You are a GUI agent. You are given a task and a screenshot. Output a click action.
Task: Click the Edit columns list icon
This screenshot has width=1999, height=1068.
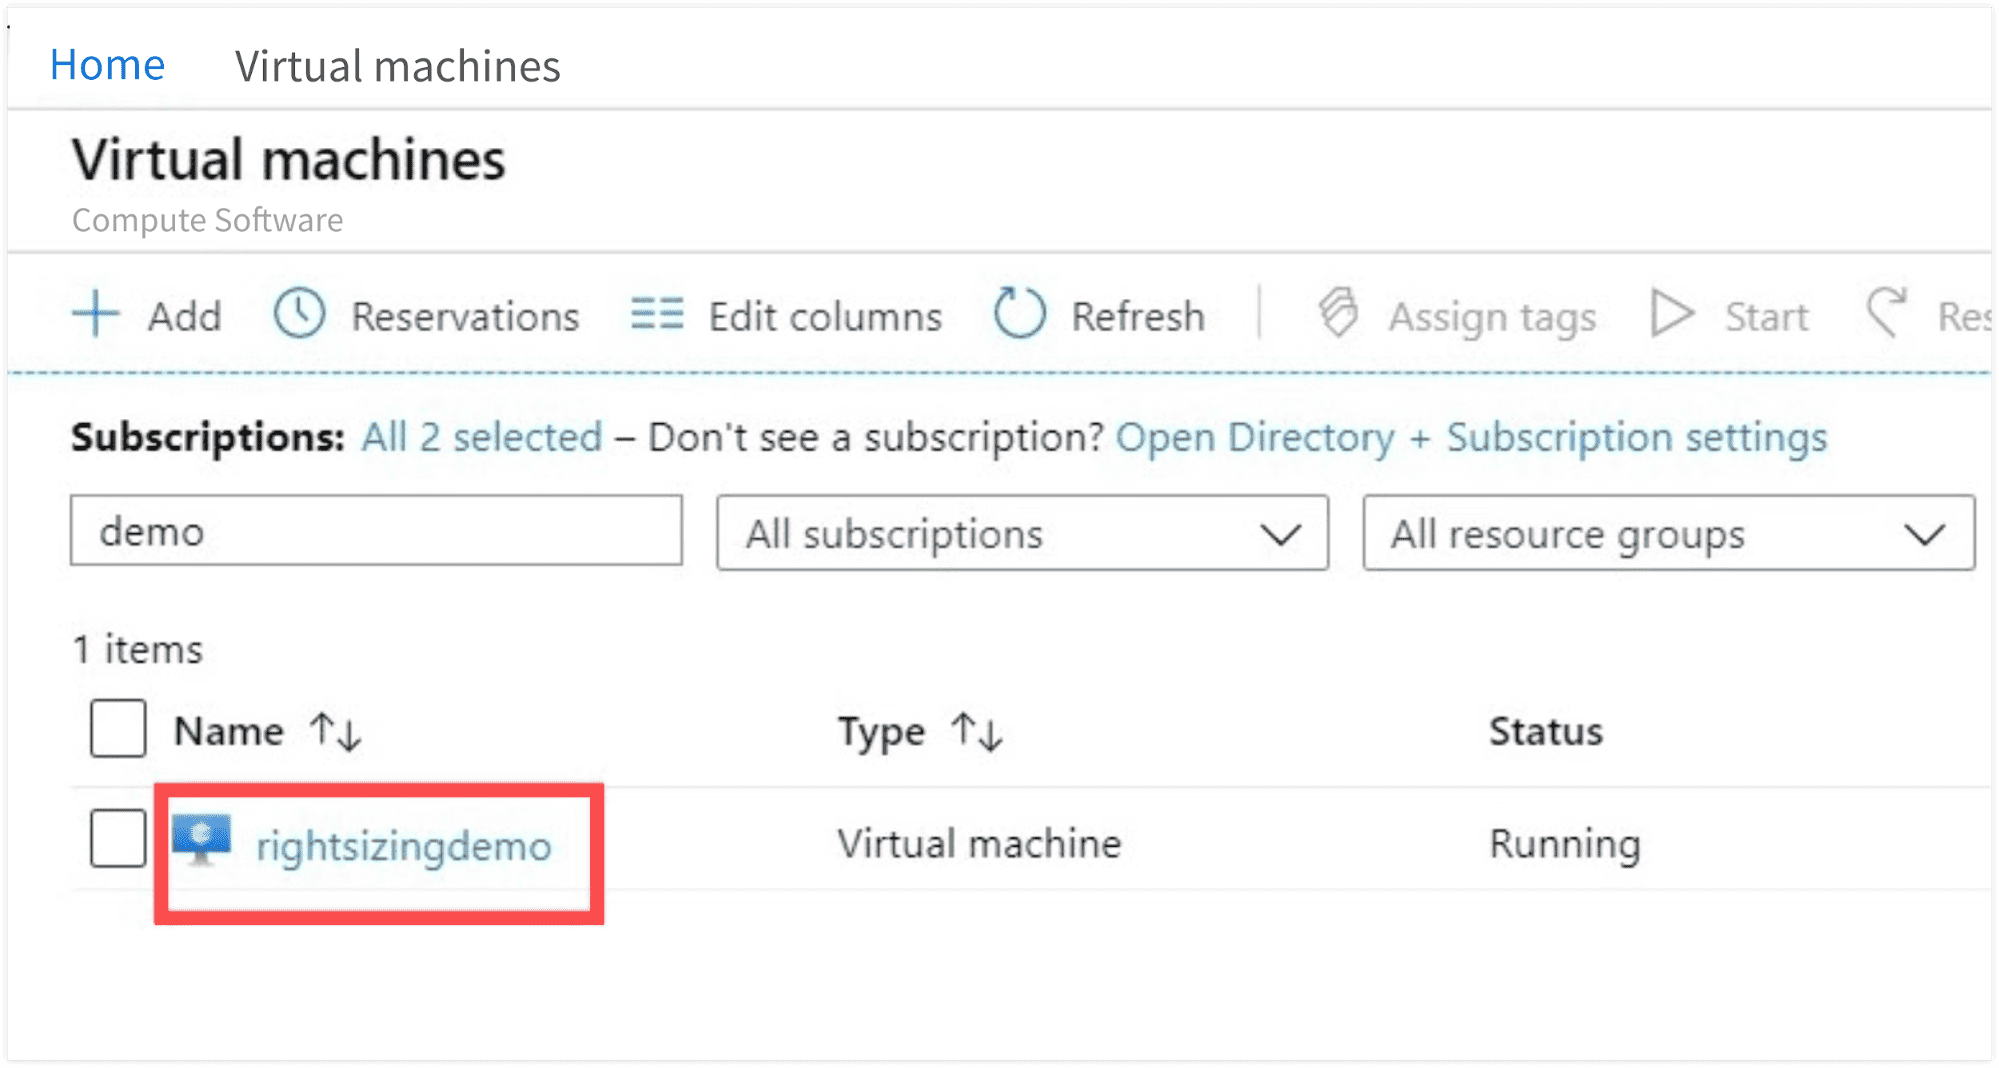pos(657,314)
